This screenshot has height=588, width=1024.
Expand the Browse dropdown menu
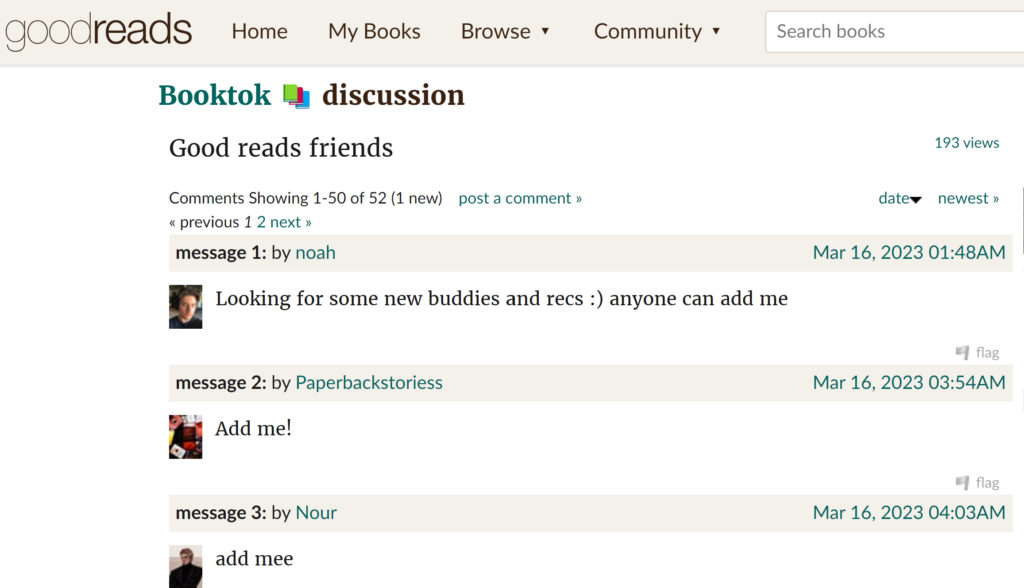tap(505, 31)
